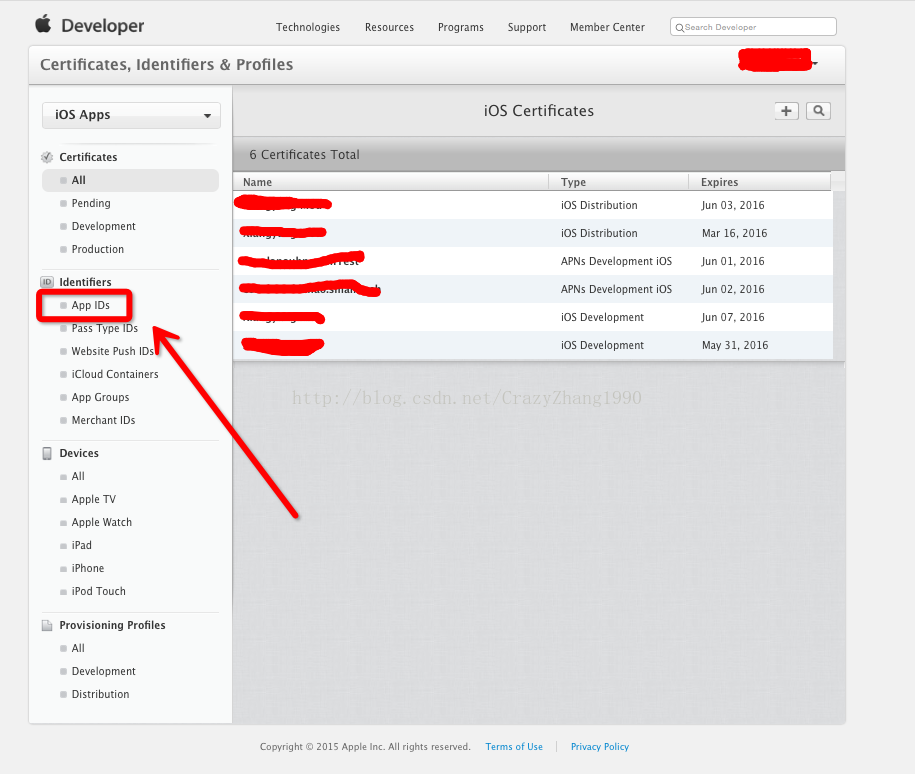
Task: Open the iOS Apps platform dropdown
Action: point(131,115)
